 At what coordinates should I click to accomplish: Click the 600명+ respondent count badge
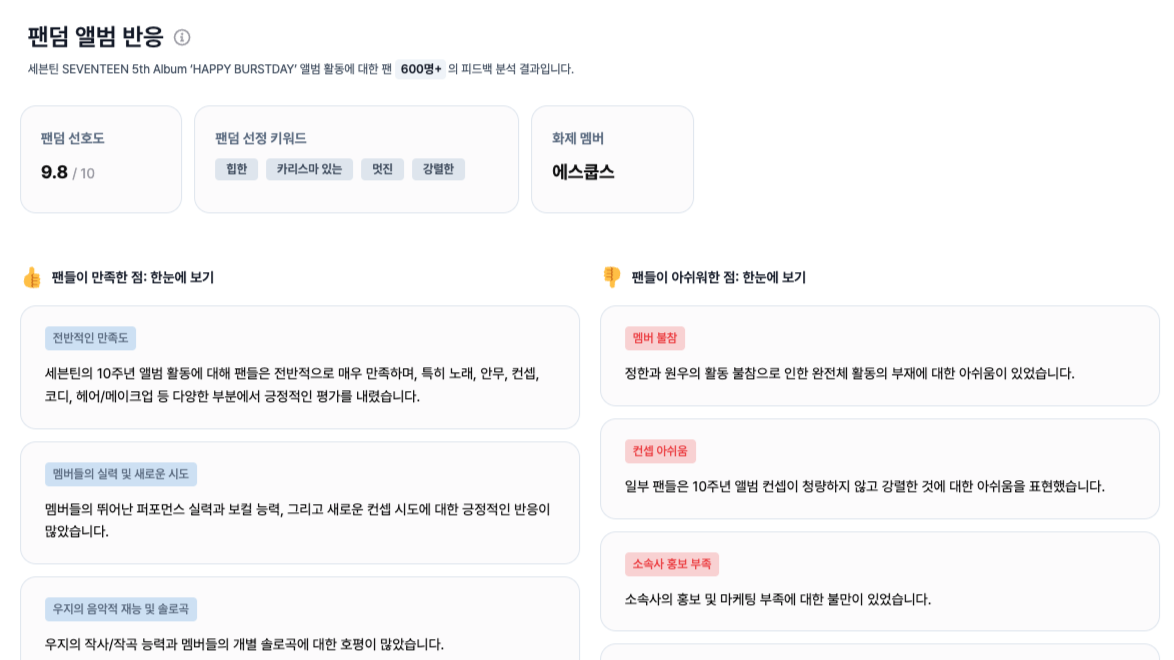pos(420,68)
